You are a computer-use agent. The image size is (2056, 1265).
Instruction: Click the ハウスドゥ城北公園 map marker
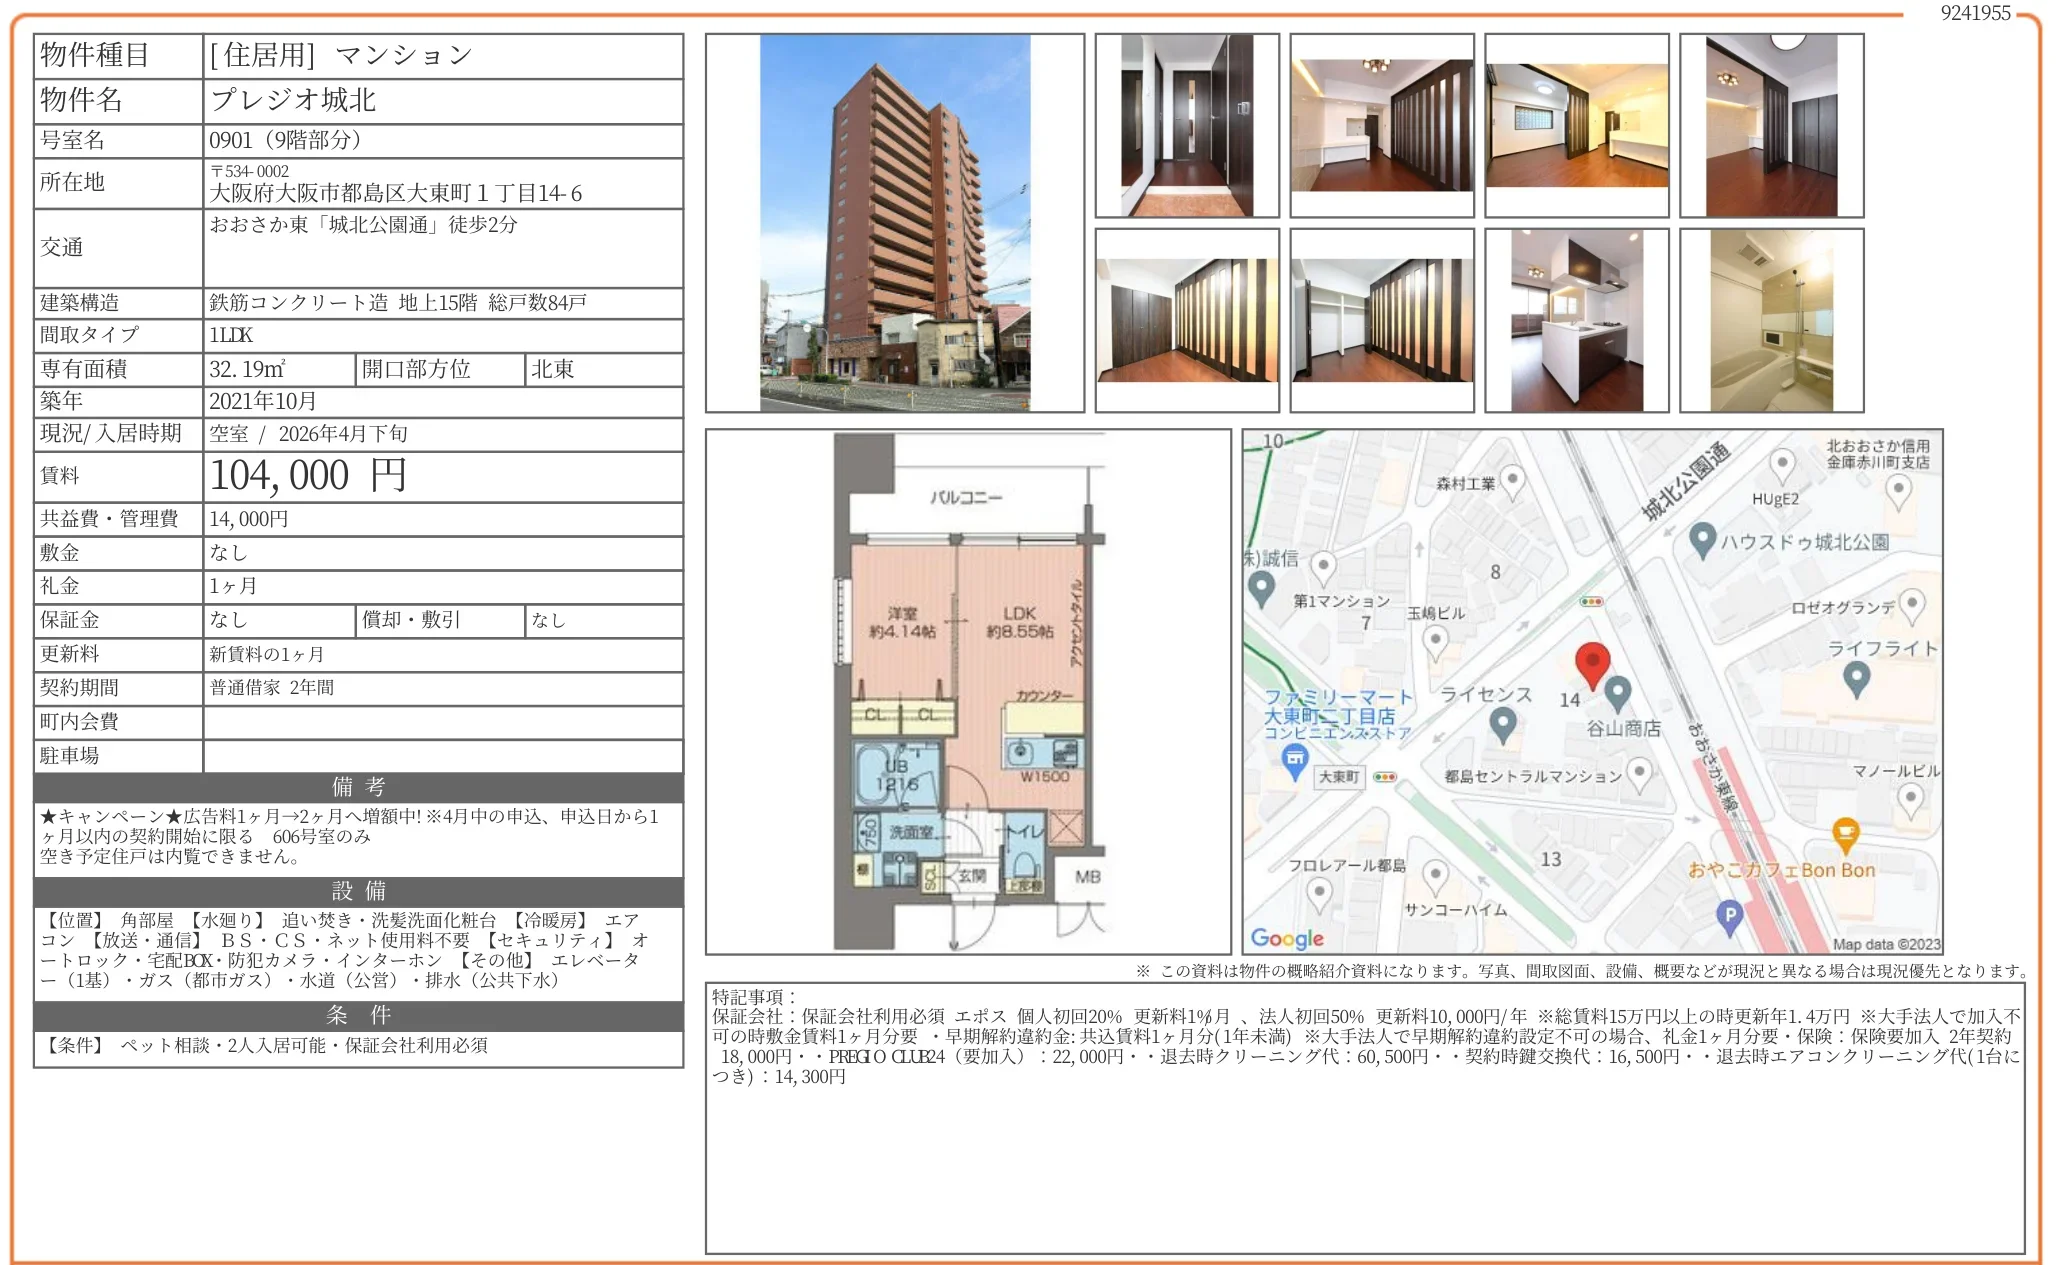click(x=1702, y=540)
